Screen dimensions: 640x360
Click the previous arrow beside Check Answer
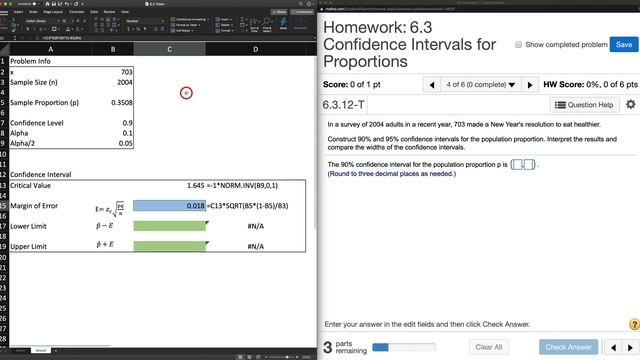(x=613, y=347)
